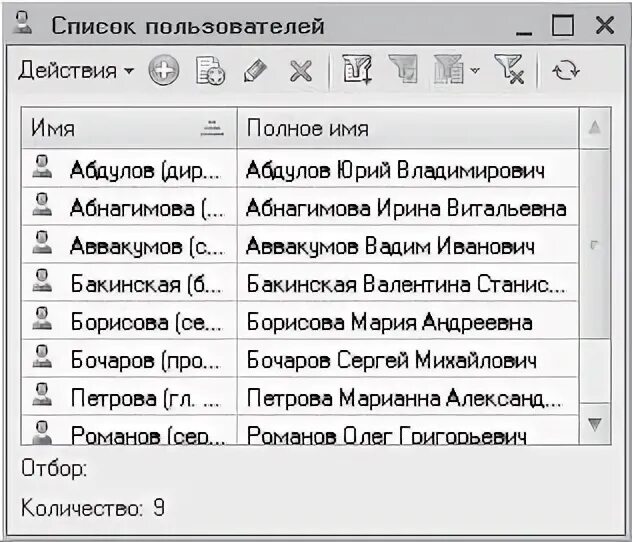This screenshot has width=632, height=542.
Task: Click the scrollbar down arrow
Action: coord(595,424)
